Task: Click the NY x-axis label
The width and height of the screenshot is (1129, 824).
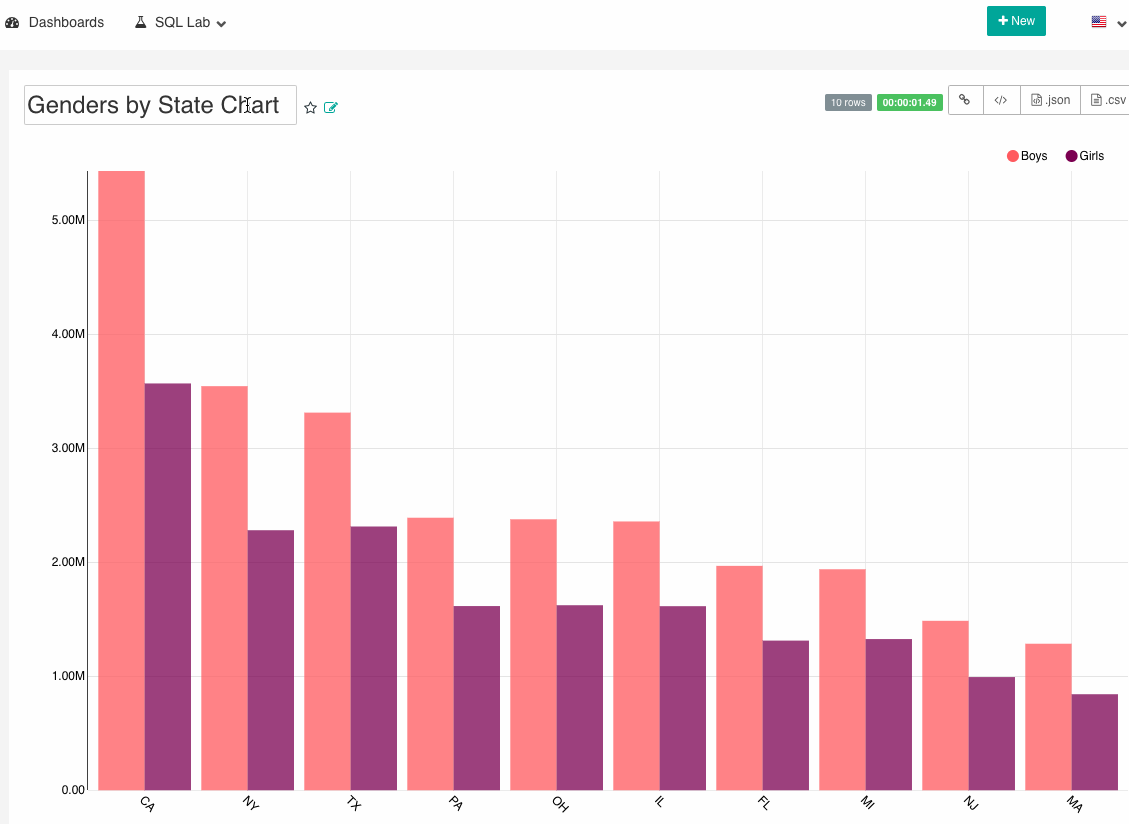Action: coord(251,803)
